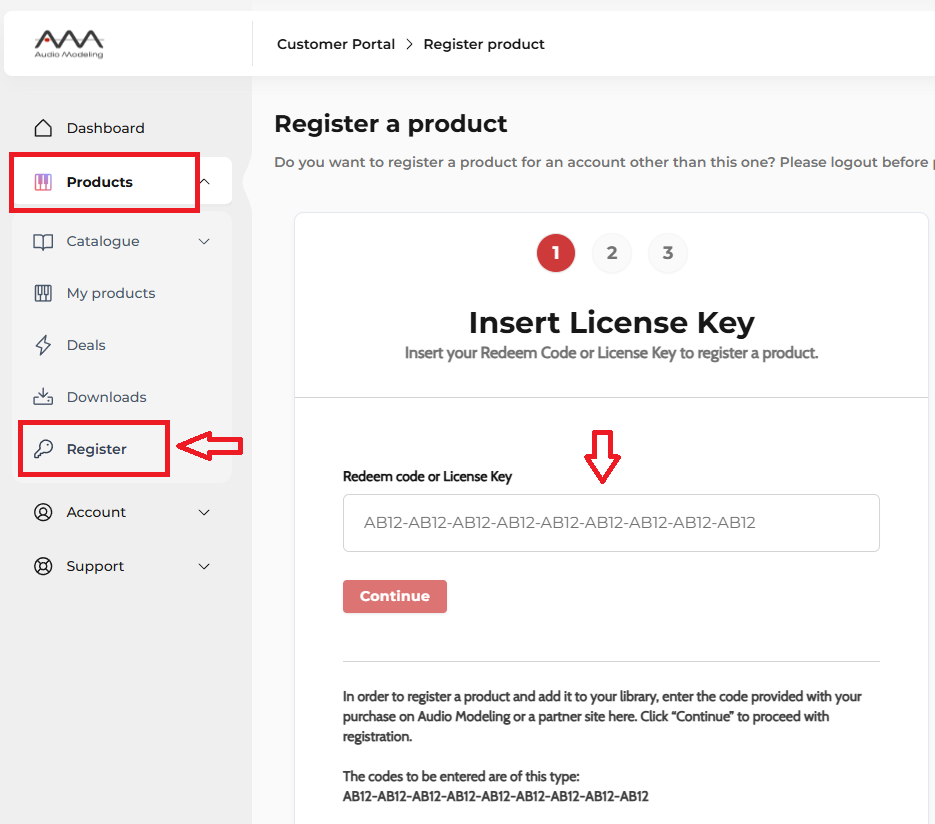Click the Deals lightning bolt icon
This screenshot has height=824, width=935.
coord(43,345)
